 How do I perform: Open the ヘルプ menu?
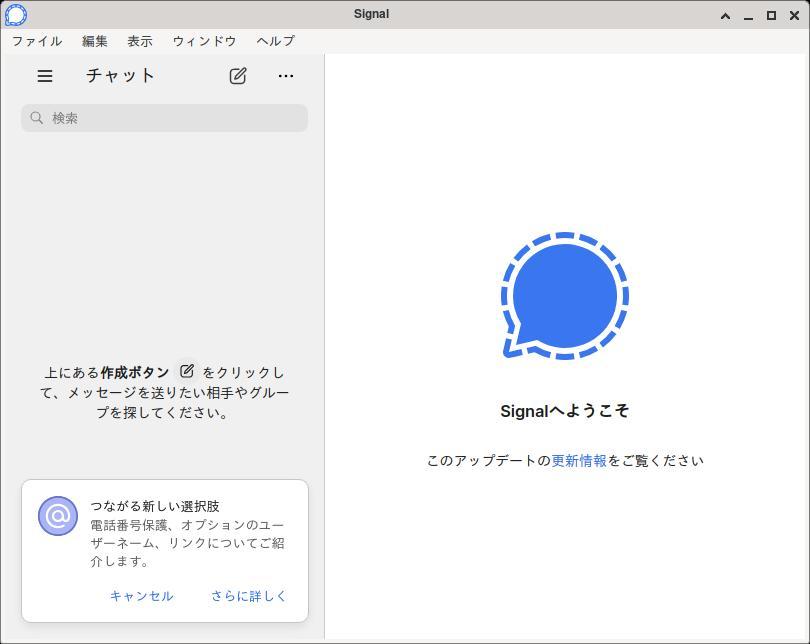[275, 41]
